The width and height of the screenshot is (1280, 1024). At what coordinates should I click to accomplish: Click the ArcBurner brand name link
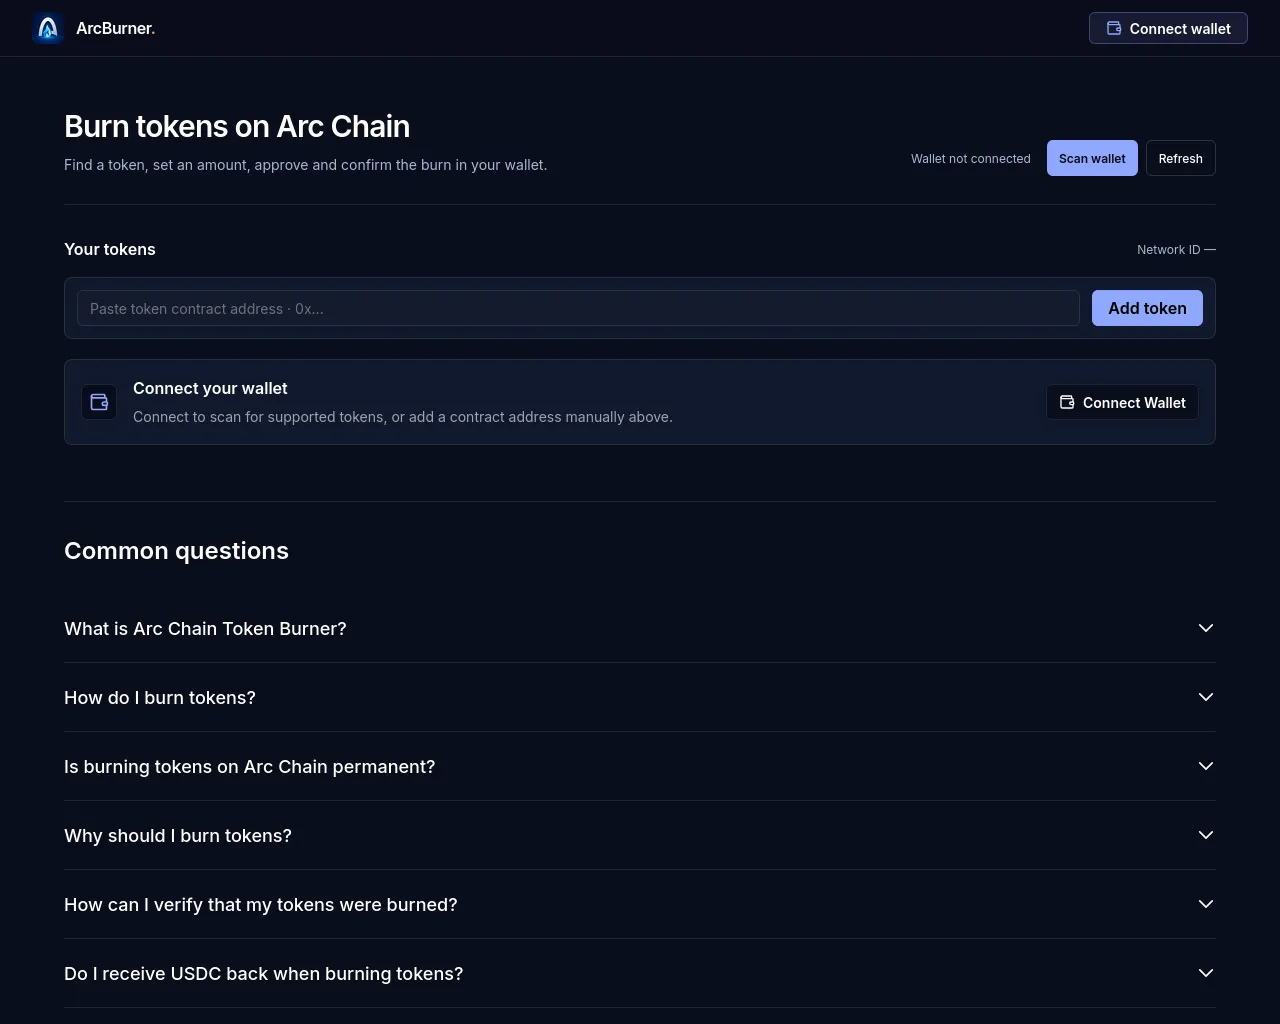116,28
